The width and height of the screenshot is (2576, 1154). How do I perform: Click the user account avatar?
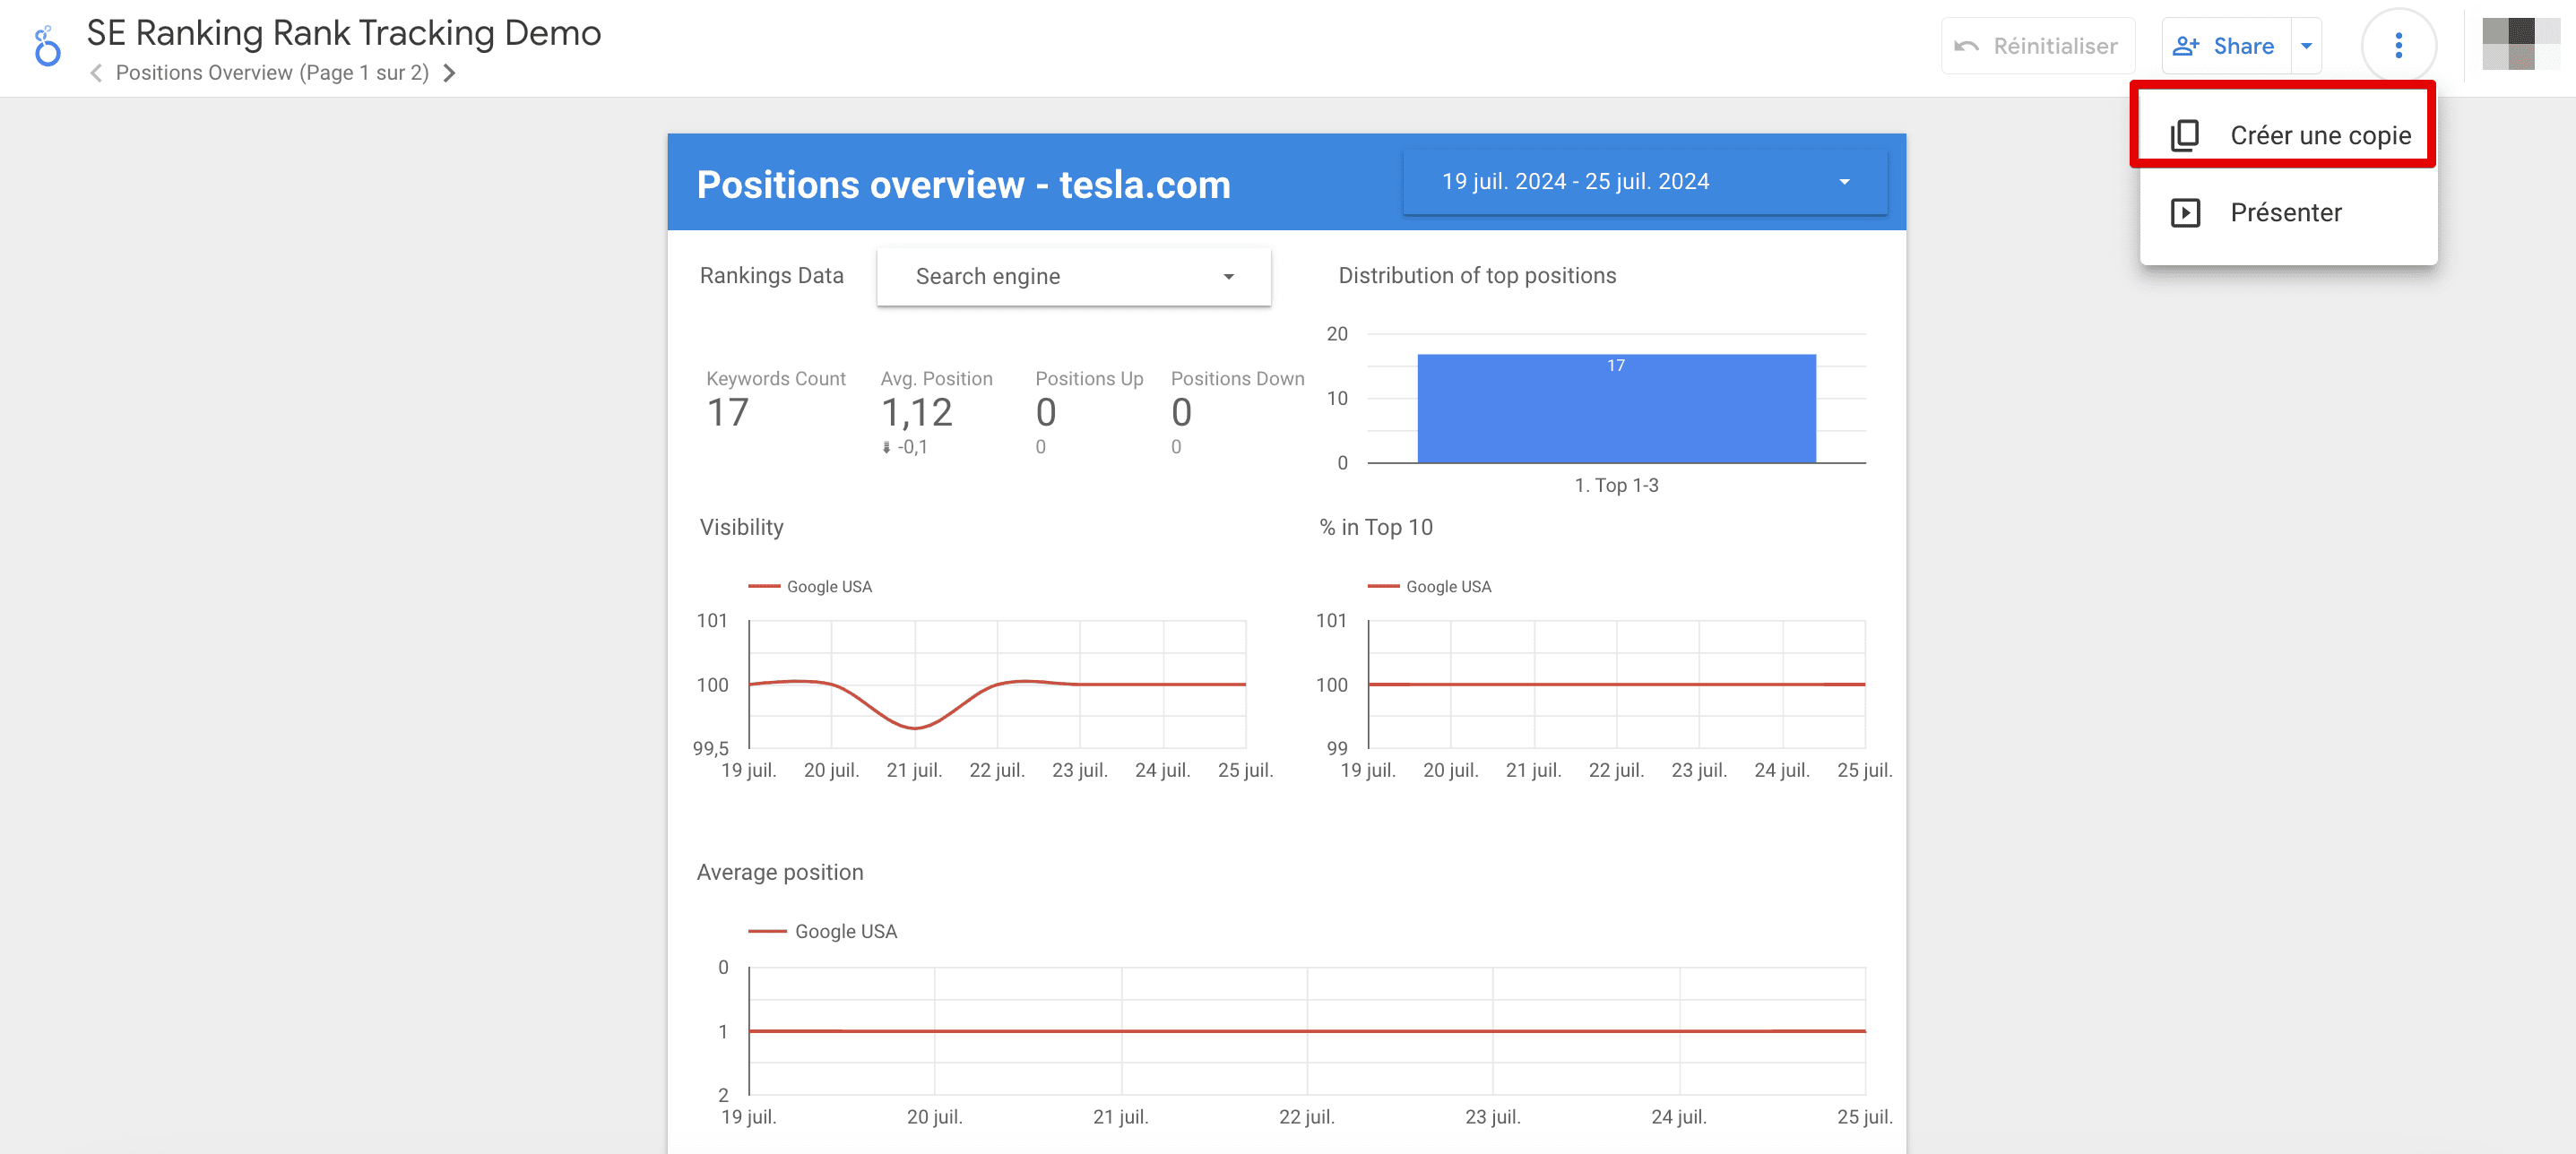(x=2520, y=45)
